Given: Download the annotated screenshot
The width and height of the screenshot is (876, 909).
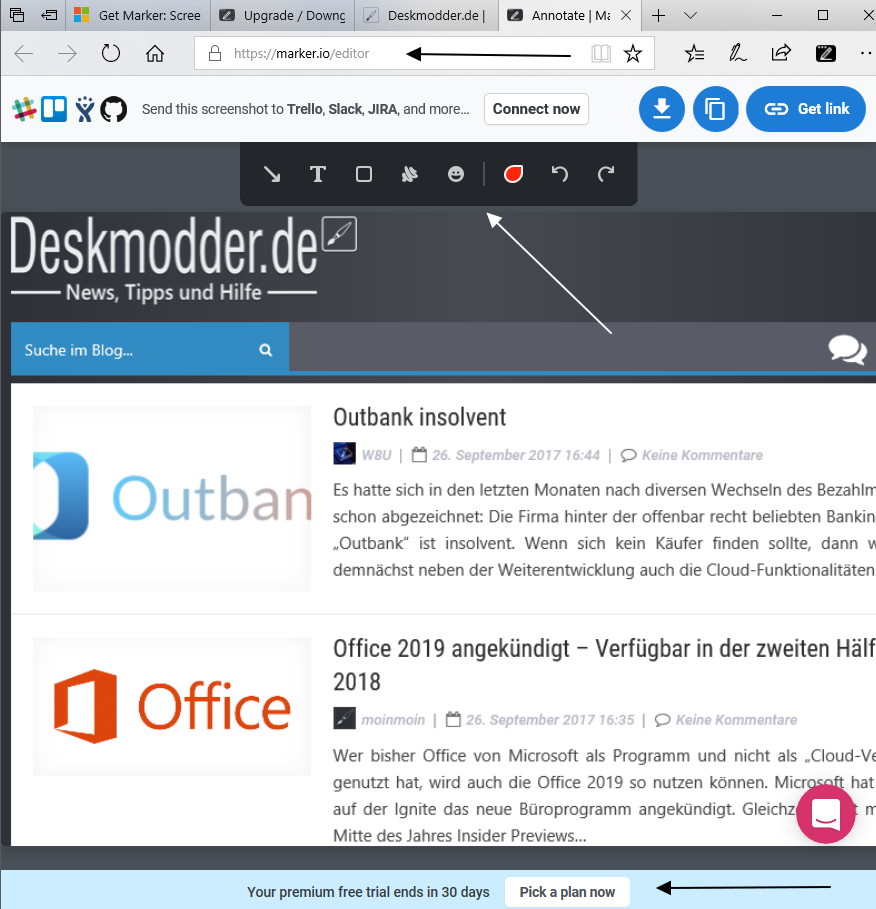Looking at the screenshot, I should click(x=661, y=109).
